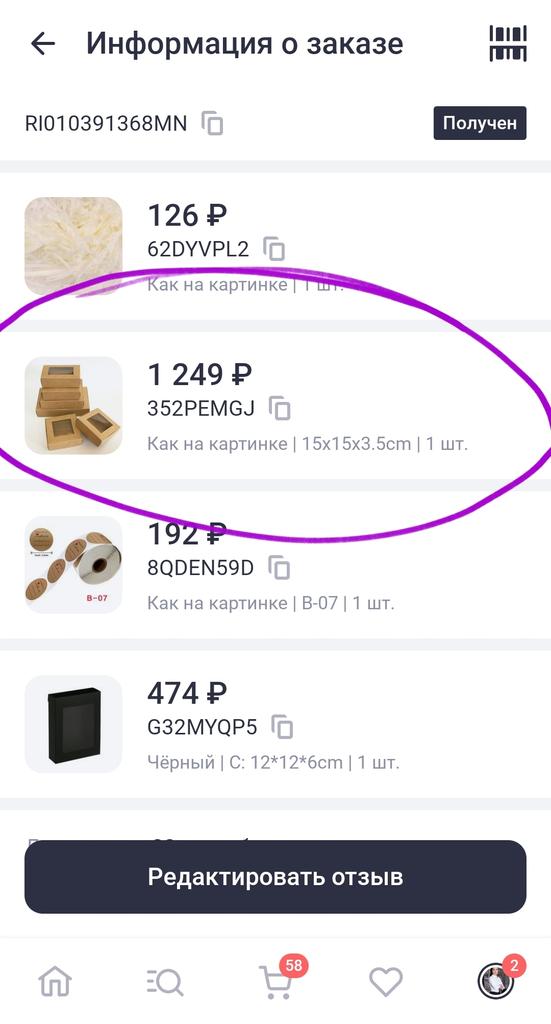The height and width of the screenshot is (1024, 551).
Task: Open the catalog search tab
Action: tap(165, 982)
